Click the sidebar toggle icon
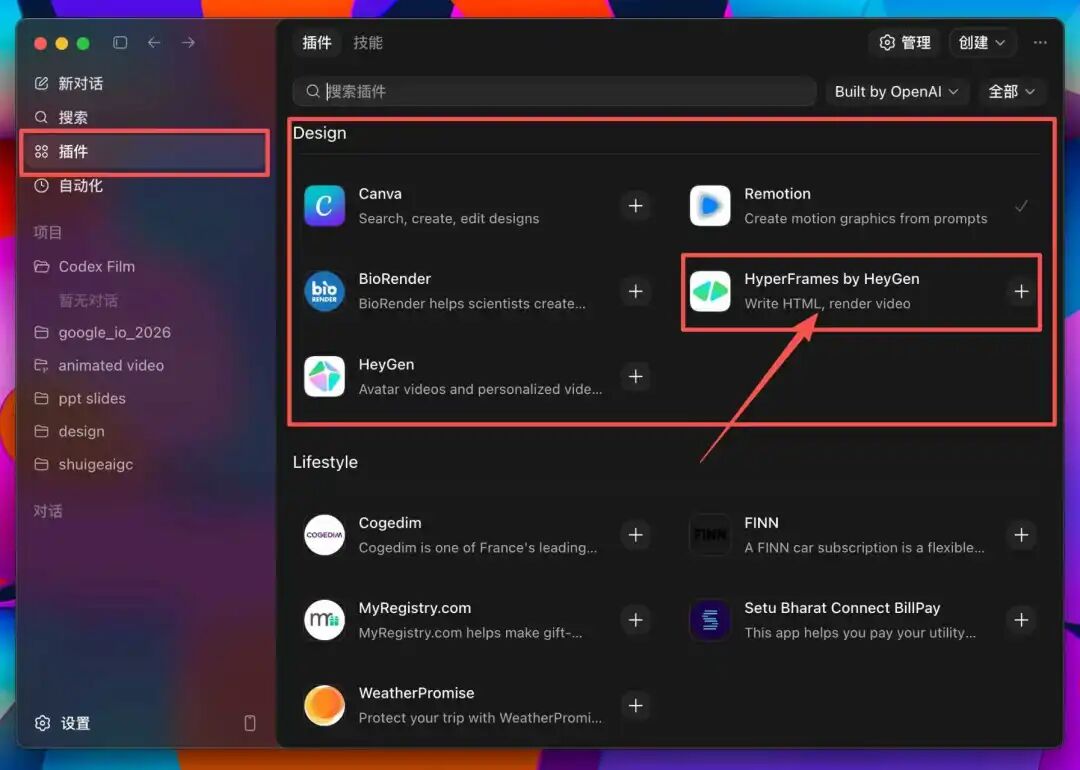The image size is (1080, 770). [120, 43]
